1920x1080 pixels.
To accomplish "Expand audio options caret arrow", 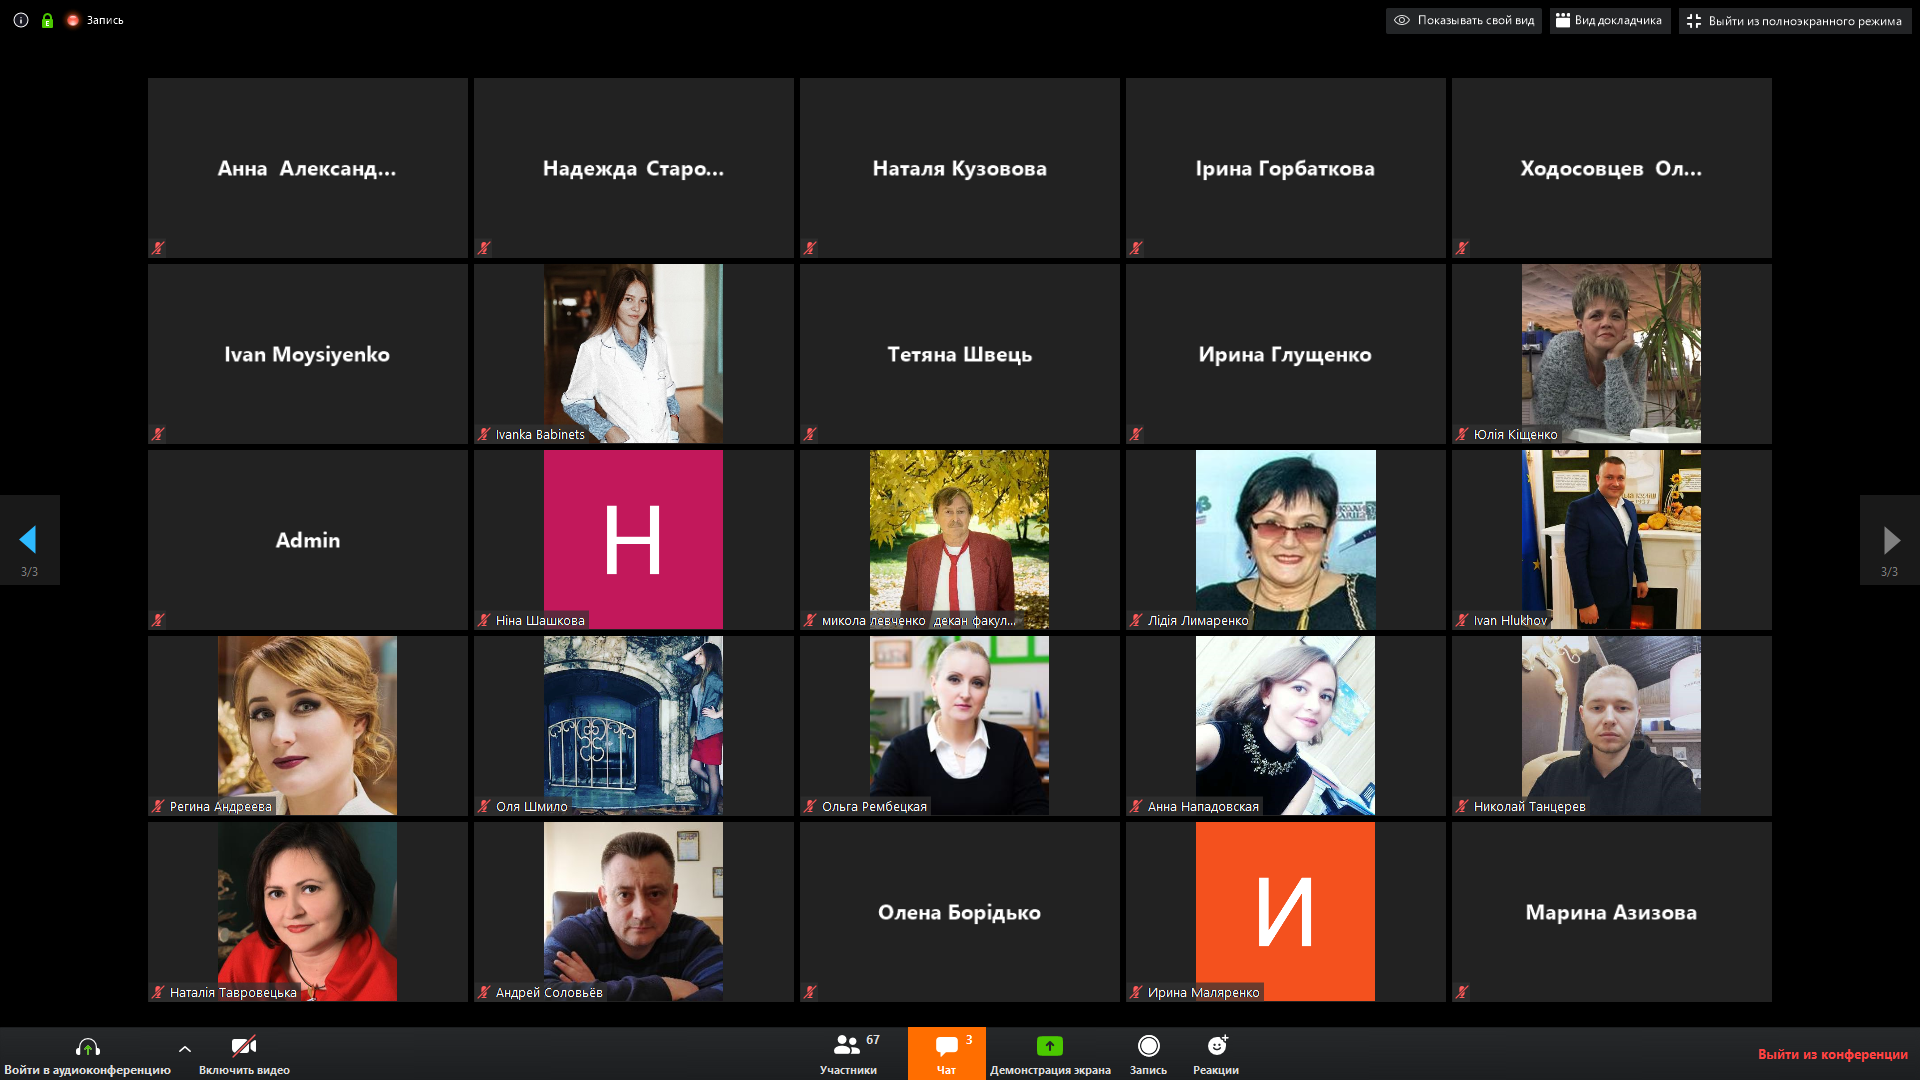I will (185, 1049).
